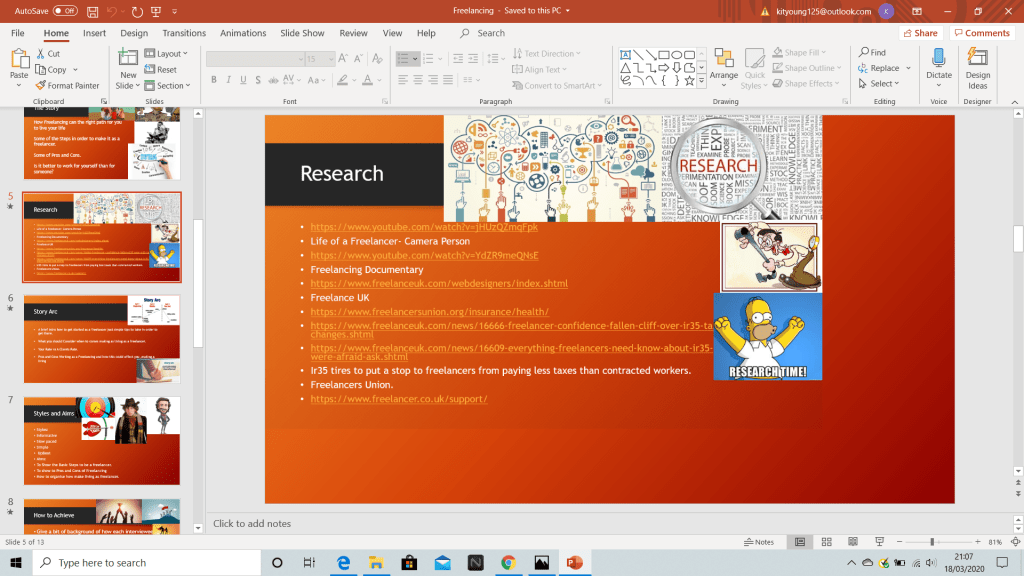Open the Arrange tool
This screenshot has height=576, width=1024.
724,68
